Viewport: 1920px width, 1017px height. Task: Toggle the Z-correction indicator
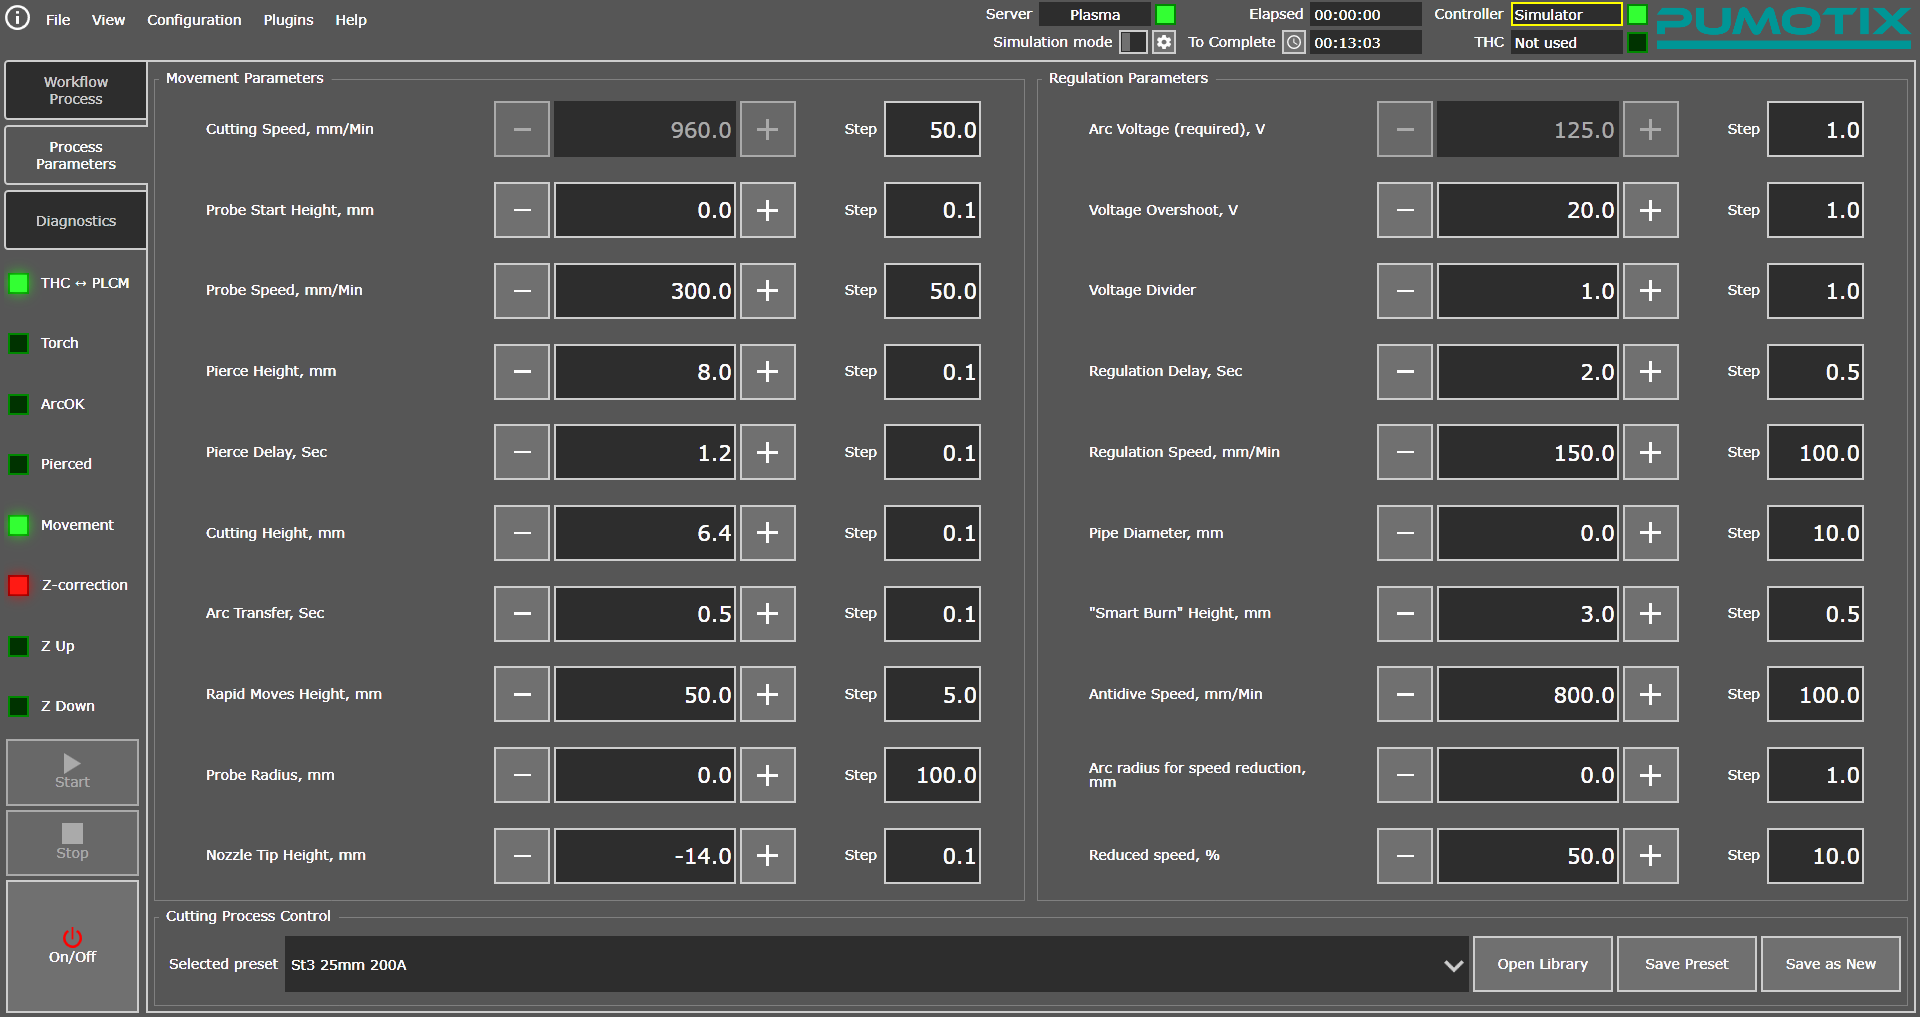pyautogui.click(x=19, y=585)
